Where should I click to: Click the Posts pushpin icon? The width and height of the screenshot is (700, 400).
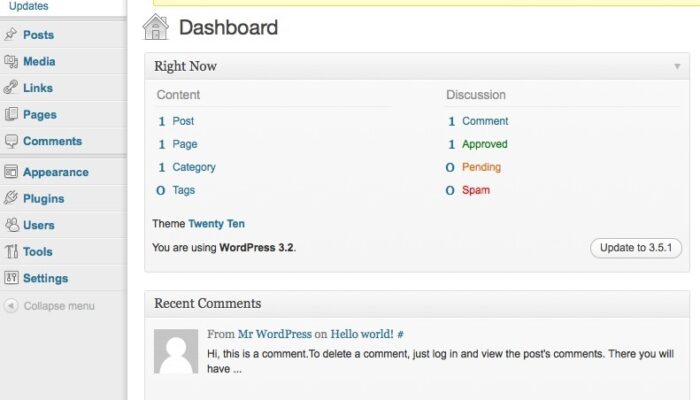click(x=11, y=34)
